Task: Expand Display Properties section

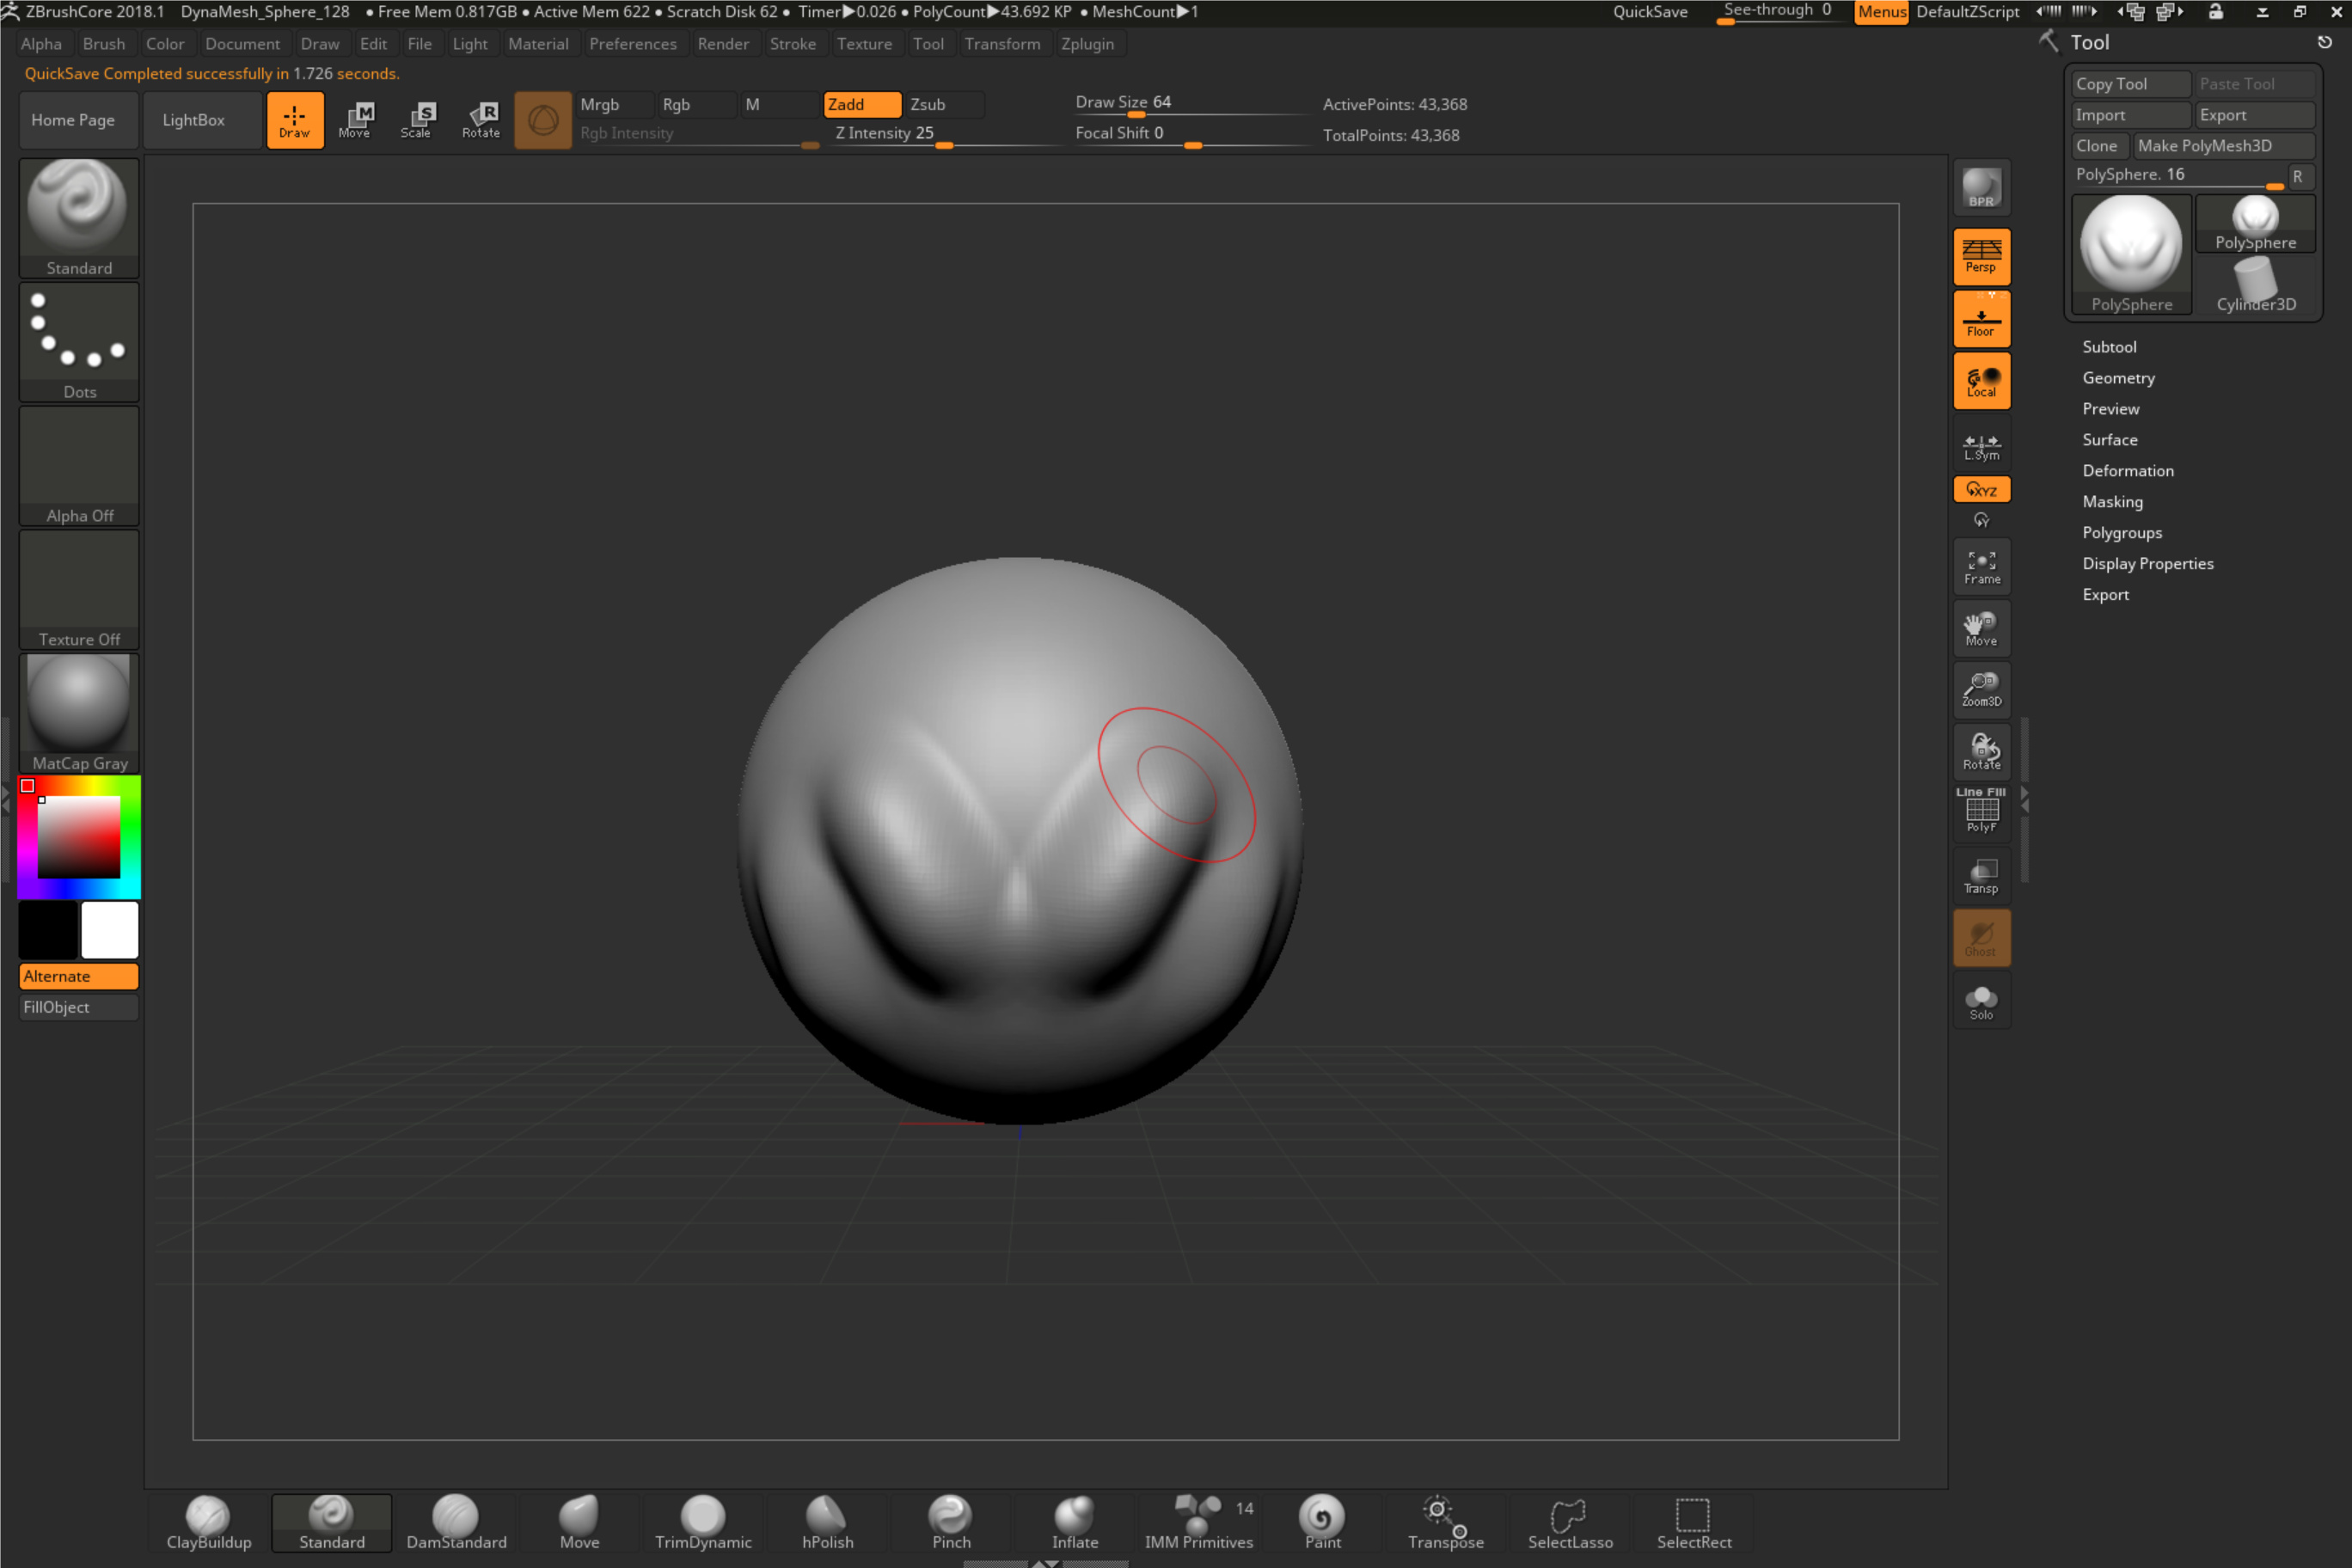Action: 2147,564
